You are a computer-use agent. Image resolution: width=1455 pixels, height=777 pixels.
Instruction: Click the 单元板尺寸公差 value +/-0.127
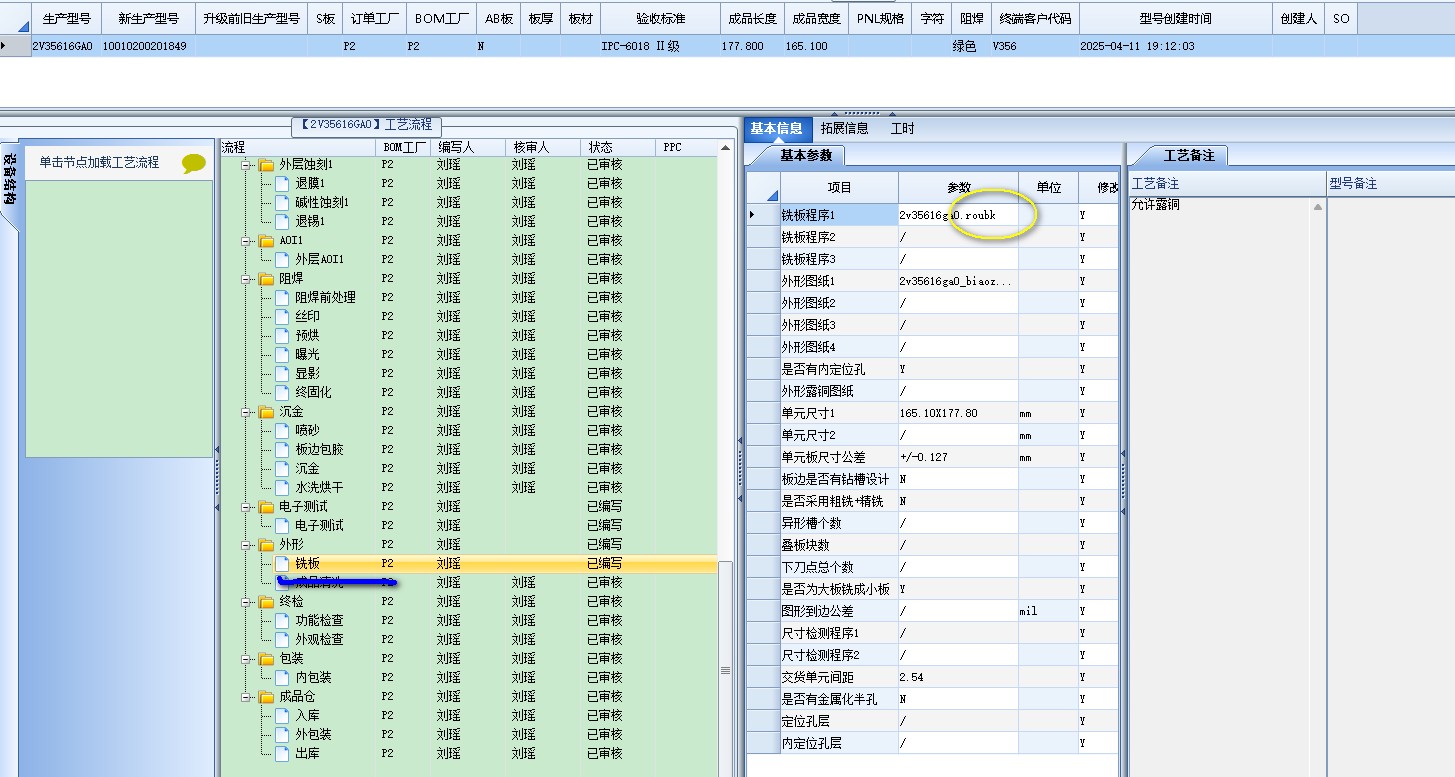point(958,457)
